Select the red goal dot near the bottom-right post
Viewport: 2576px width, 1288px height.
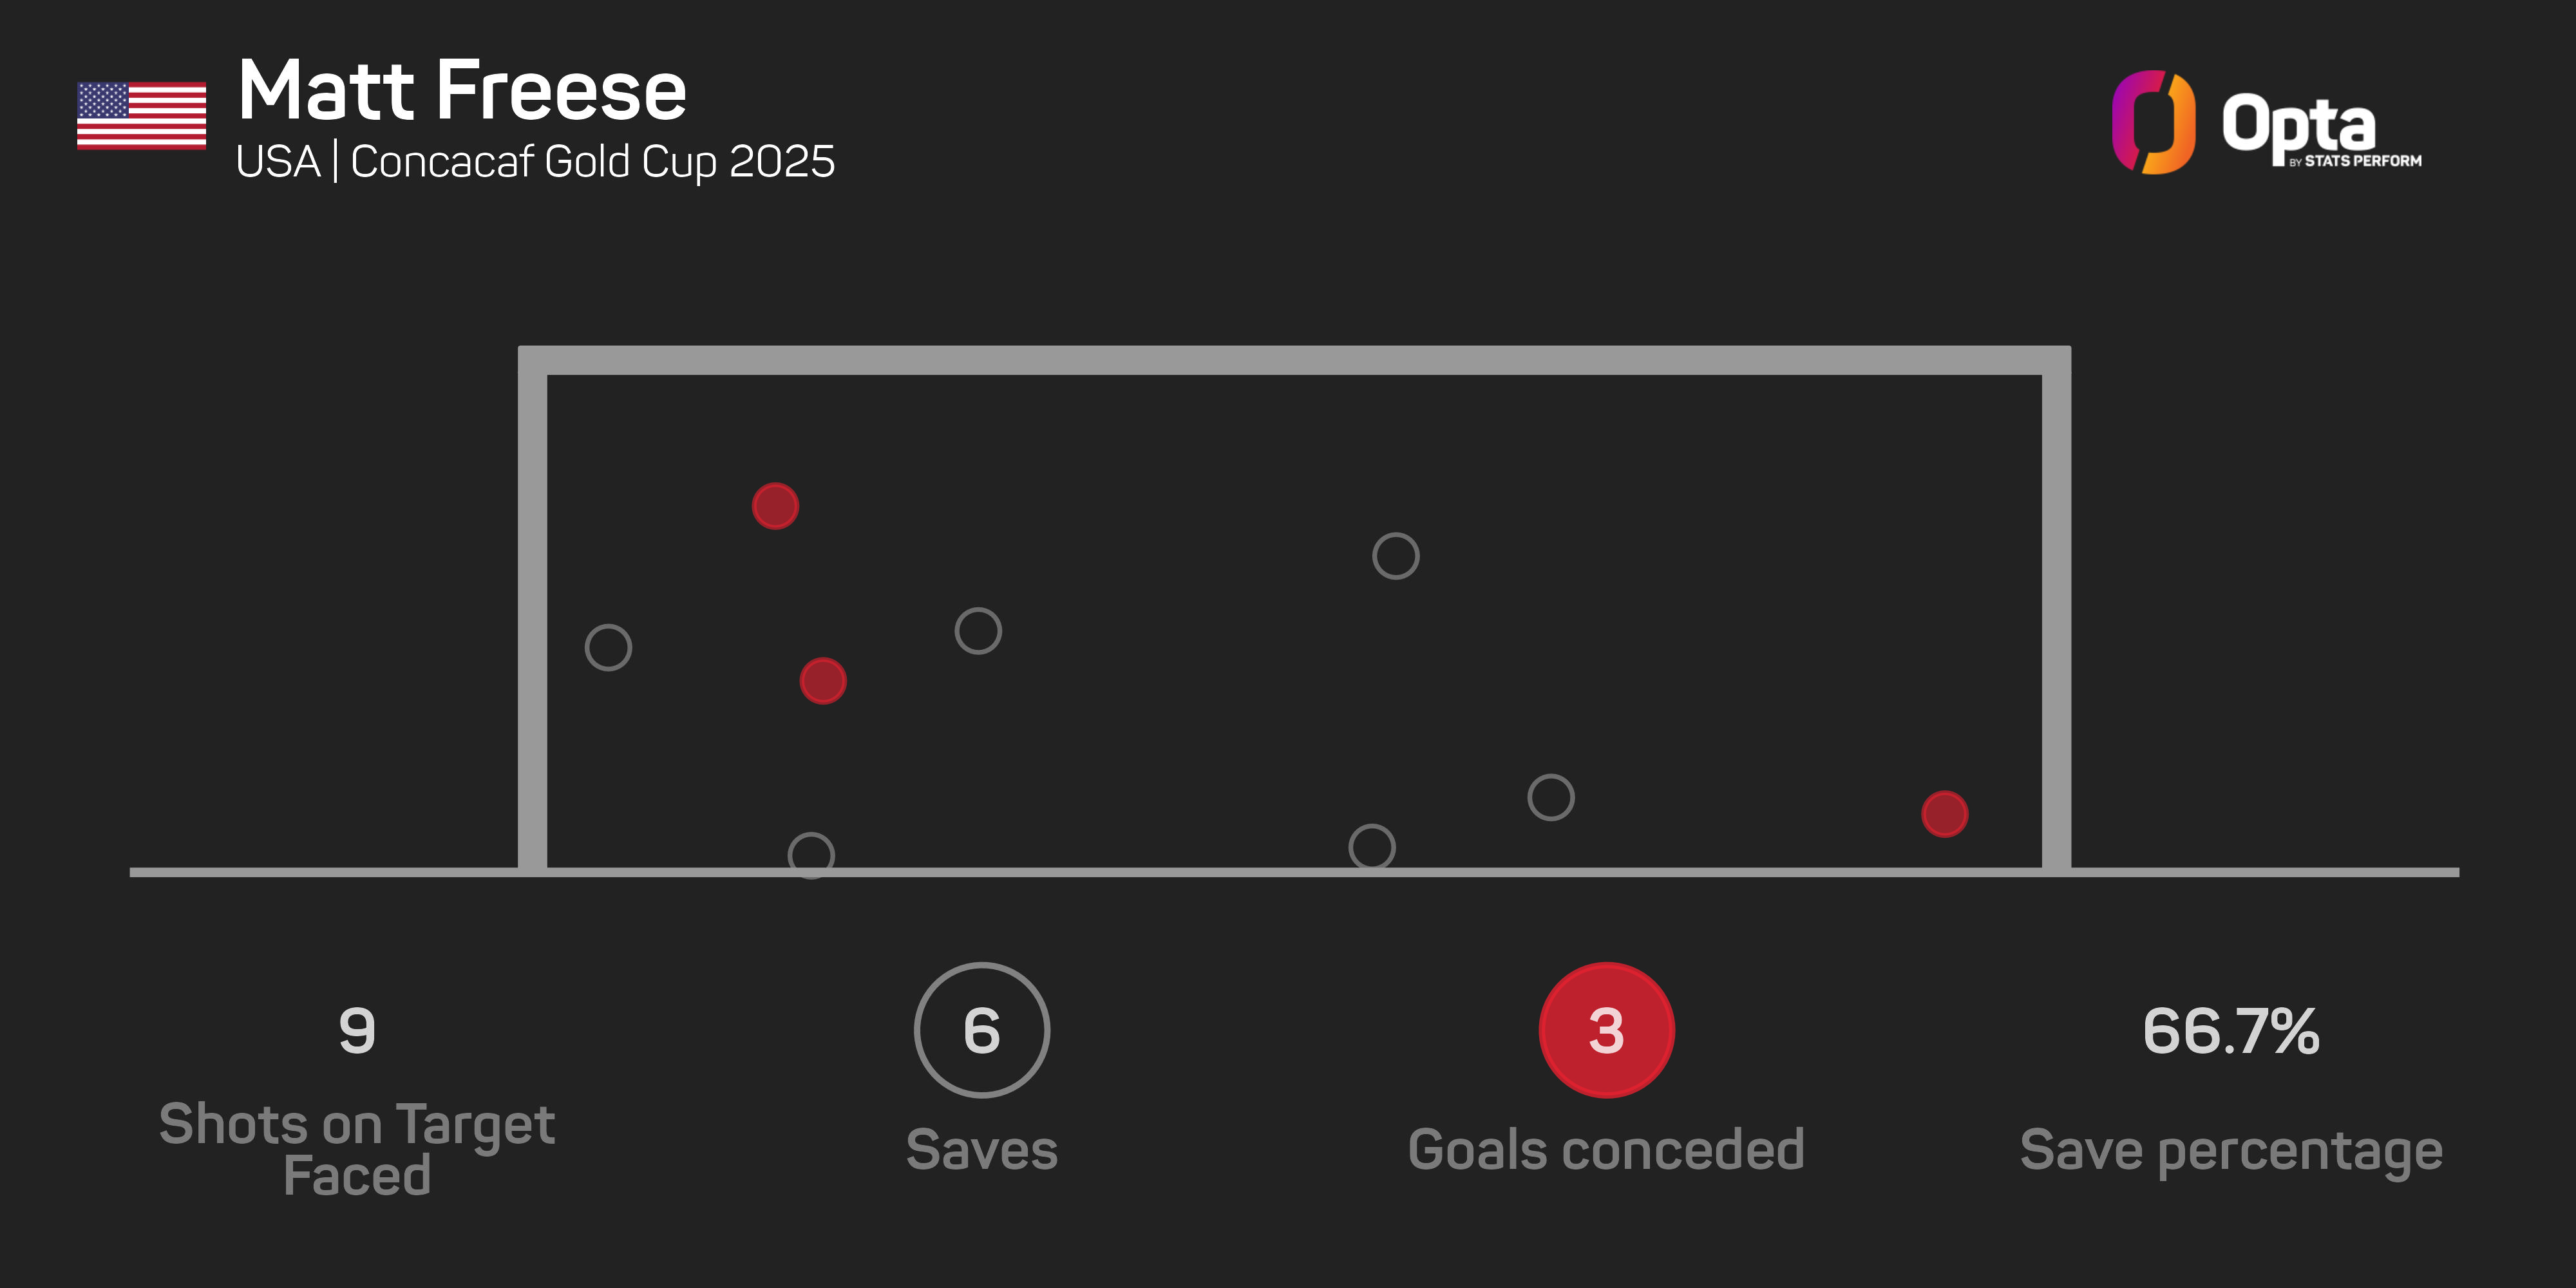pos(1944,814)
